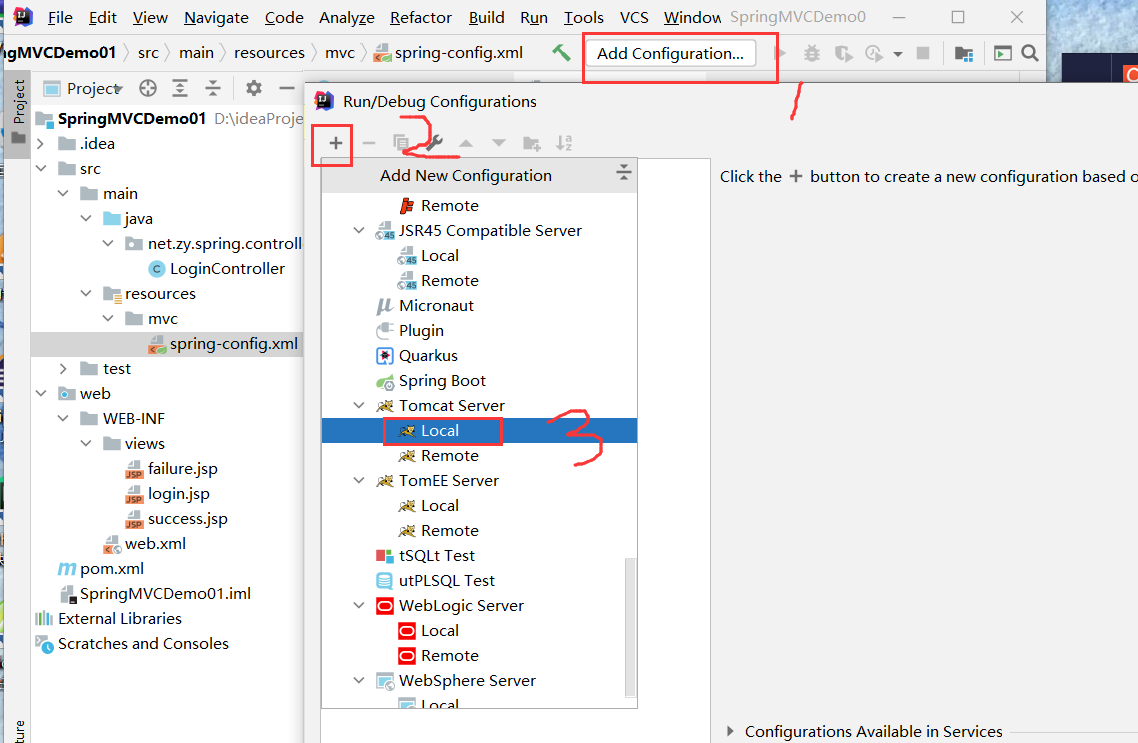The height and width of the screenshot is (743, 1138).
Task: Click the Build Project hammer icon
Action: coord(561,52)
